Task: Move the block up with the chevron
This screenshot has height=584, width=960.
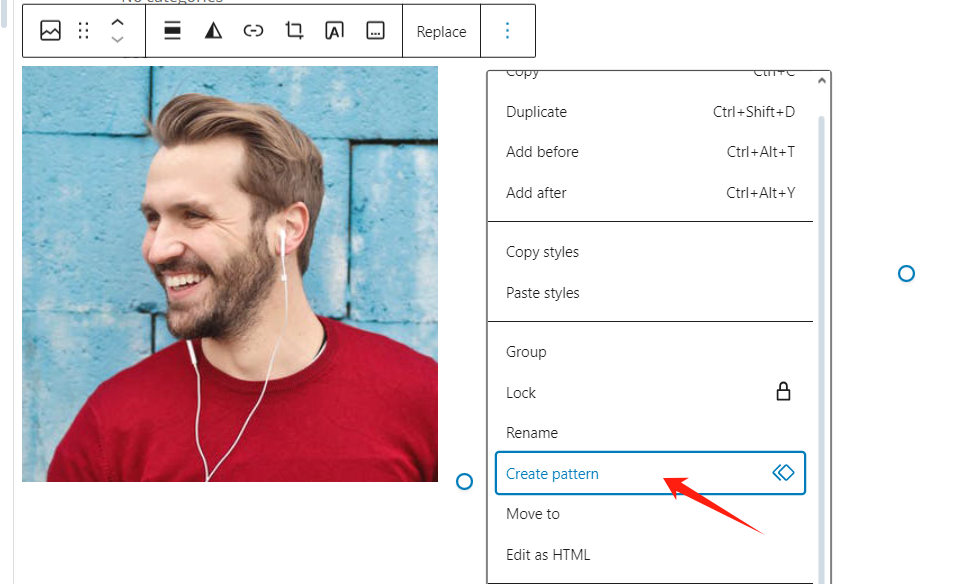Action: 117,22
